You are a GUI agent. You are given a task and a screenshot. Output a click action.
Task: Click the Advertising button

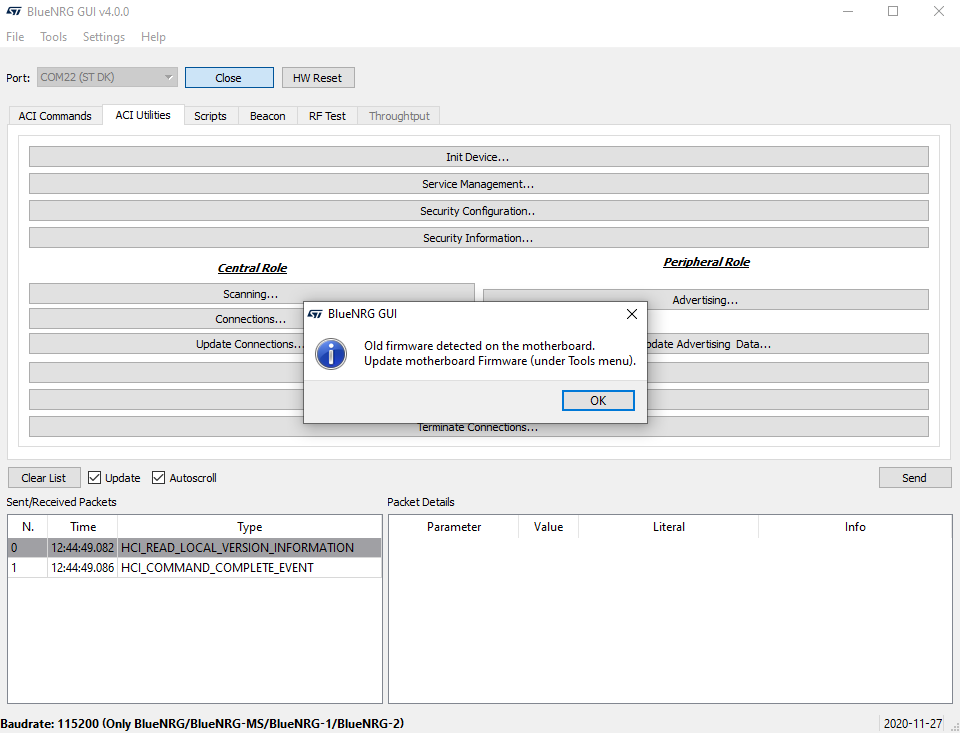pyautogui.click(x=705, y=299)
